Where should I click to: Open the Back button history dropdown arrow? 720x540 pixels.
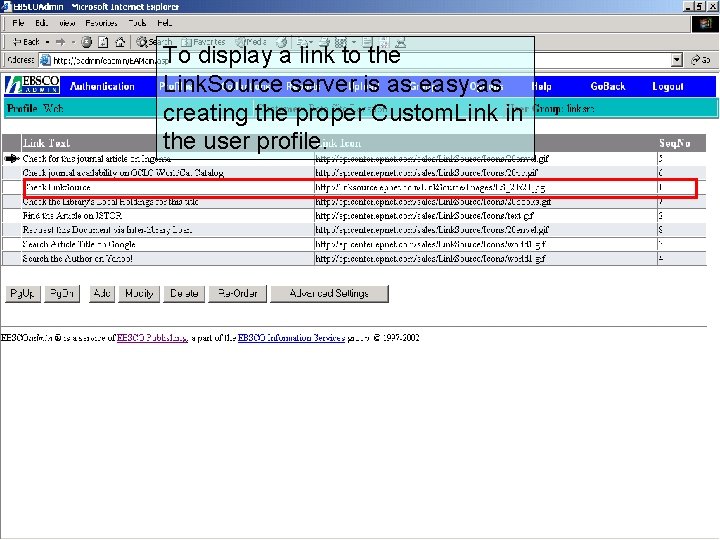47,42
